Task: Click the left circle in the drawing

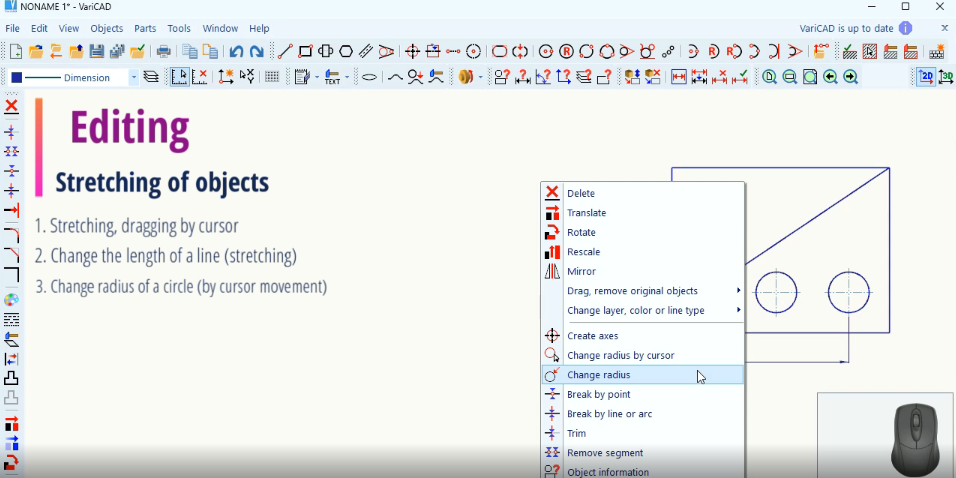Action: tap(776, 293)
